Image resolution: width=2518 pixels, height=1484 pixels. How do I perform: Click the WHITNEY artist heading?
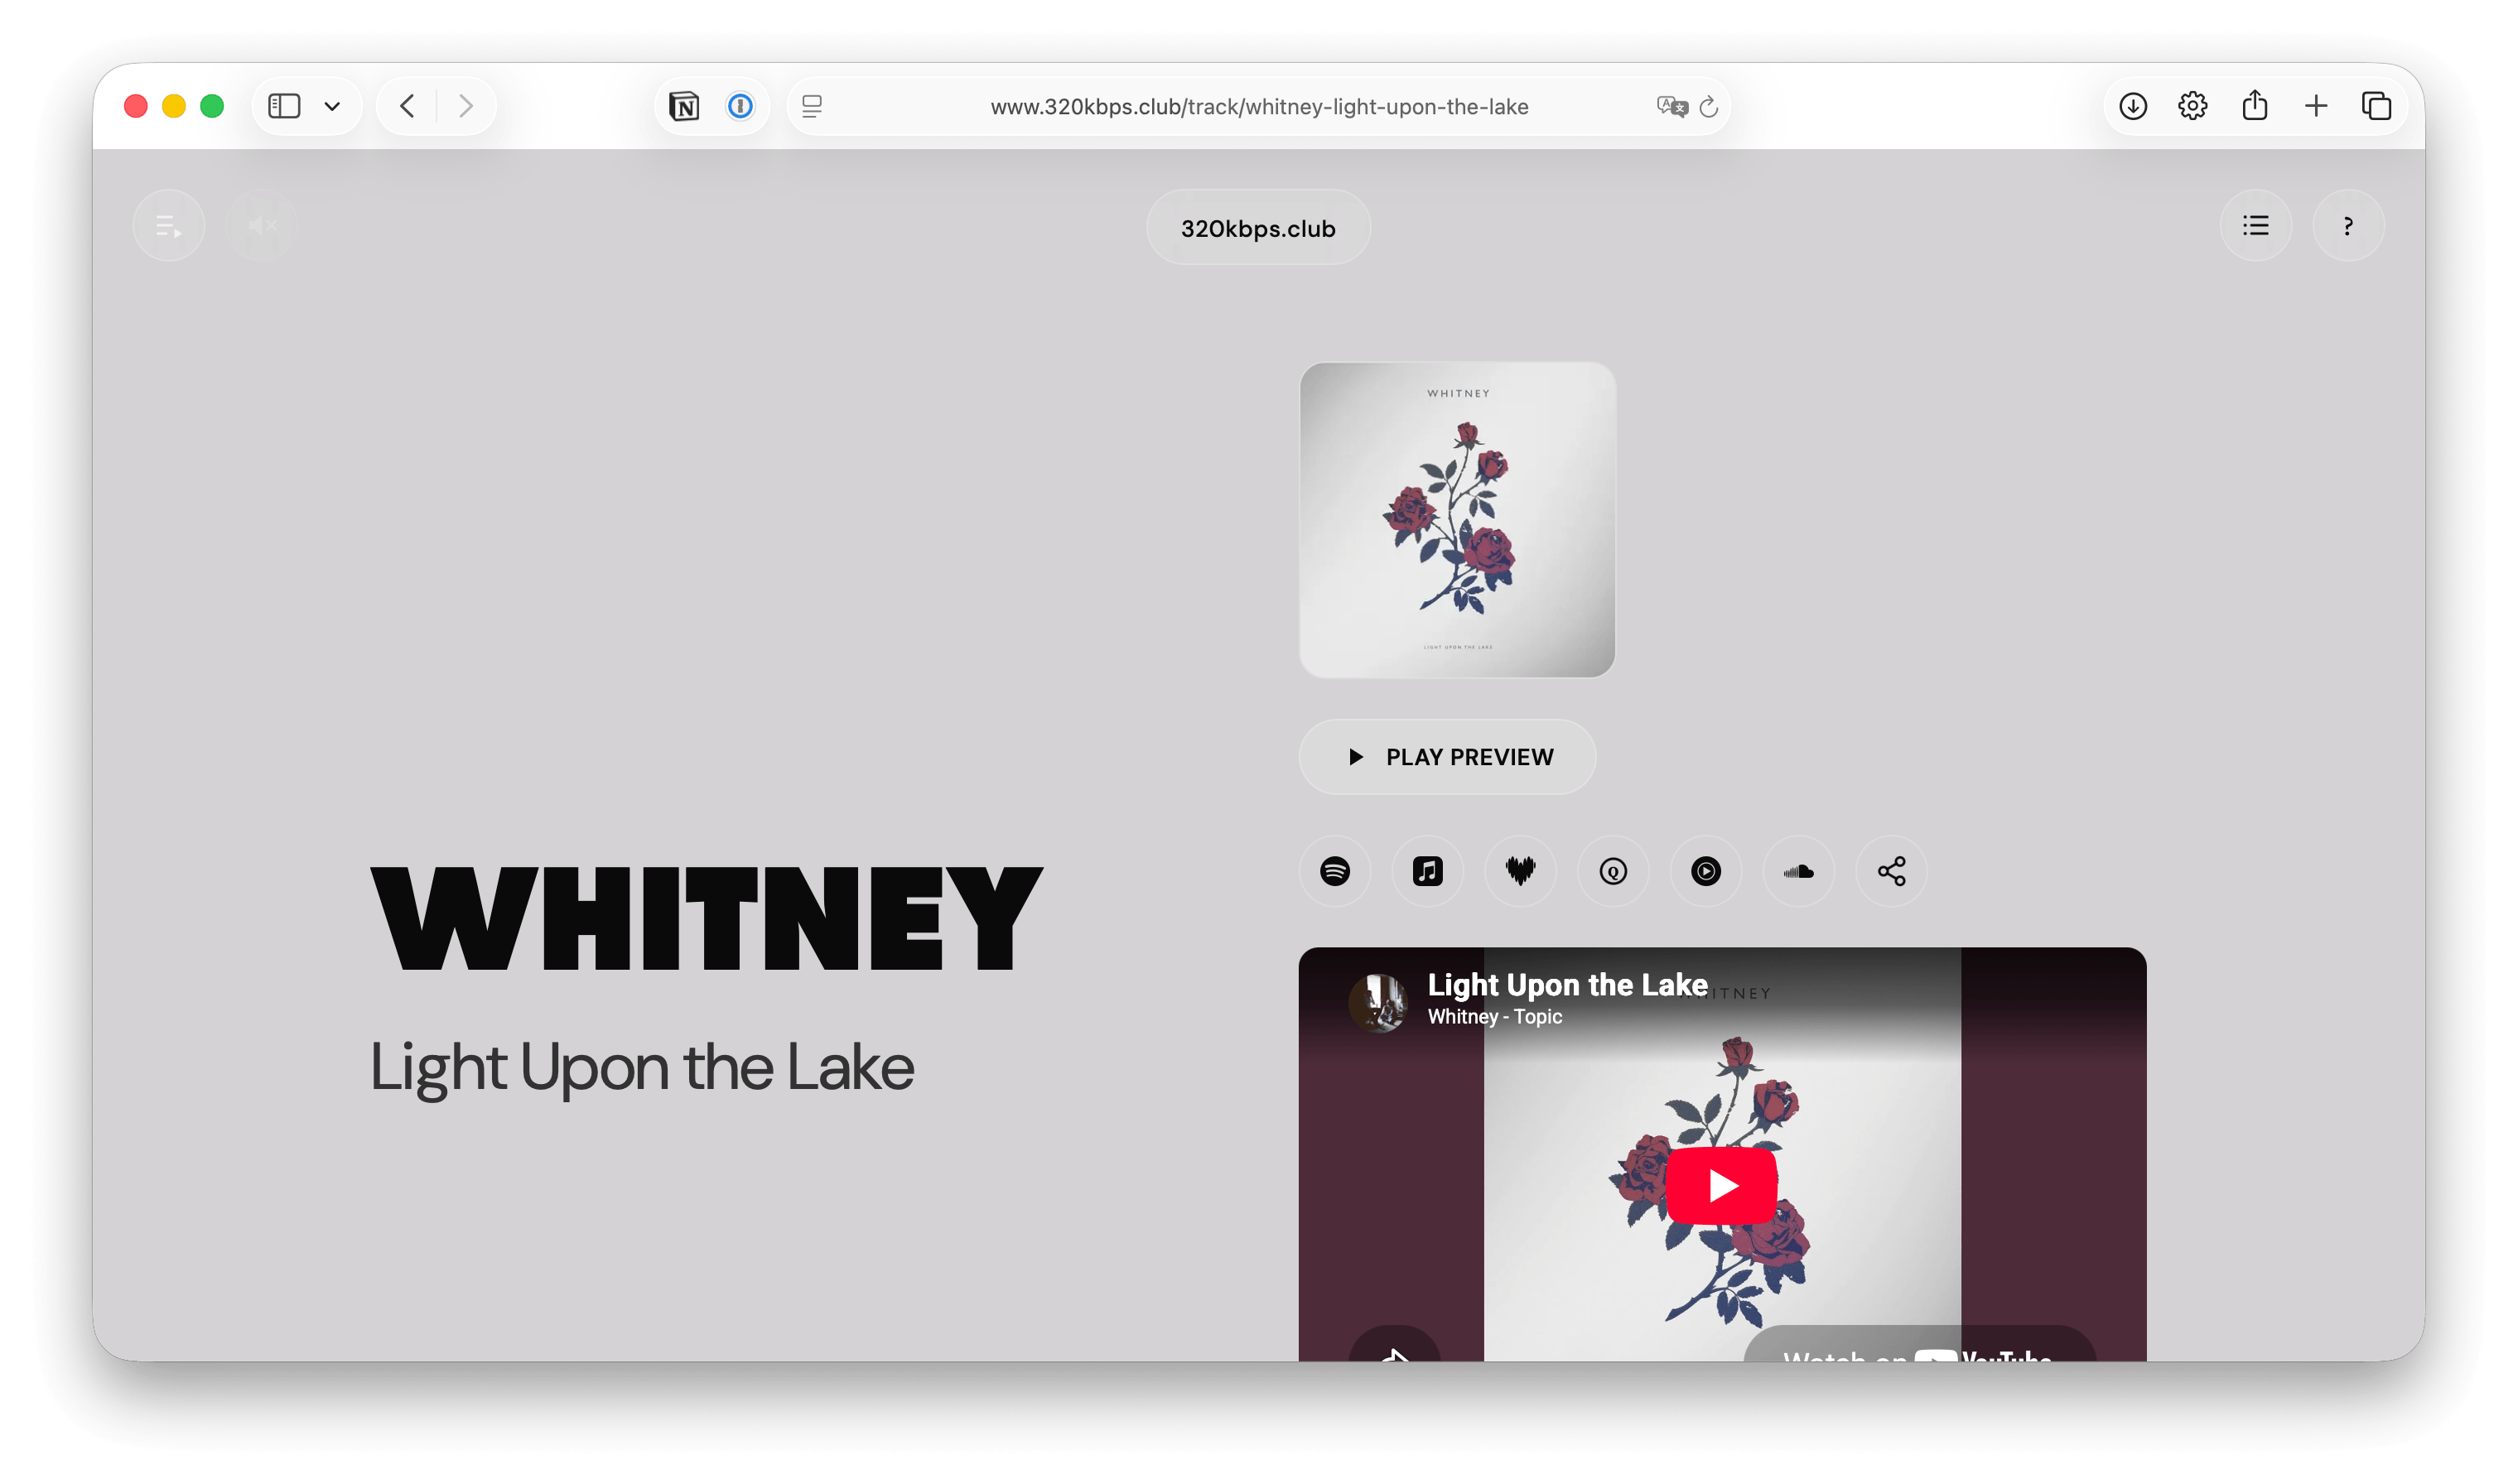pyautogui.click(x=706, y=918)
